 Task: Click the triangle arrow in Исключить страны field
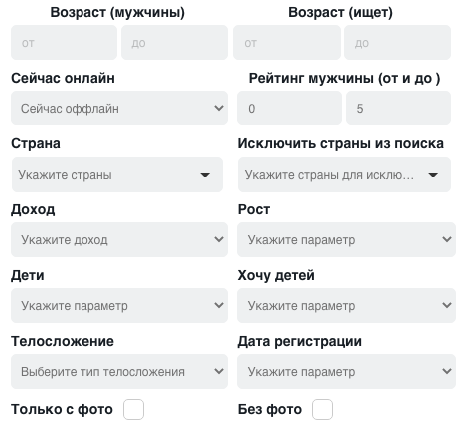click(x=433, y=175)
